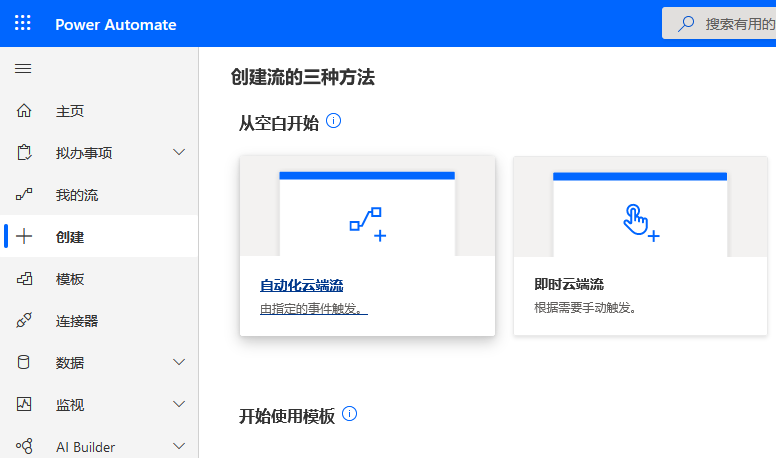The width and height of the screenshot is (776, 458).
Task: Focus the 搜索有用的 search box
Action: 719,23
